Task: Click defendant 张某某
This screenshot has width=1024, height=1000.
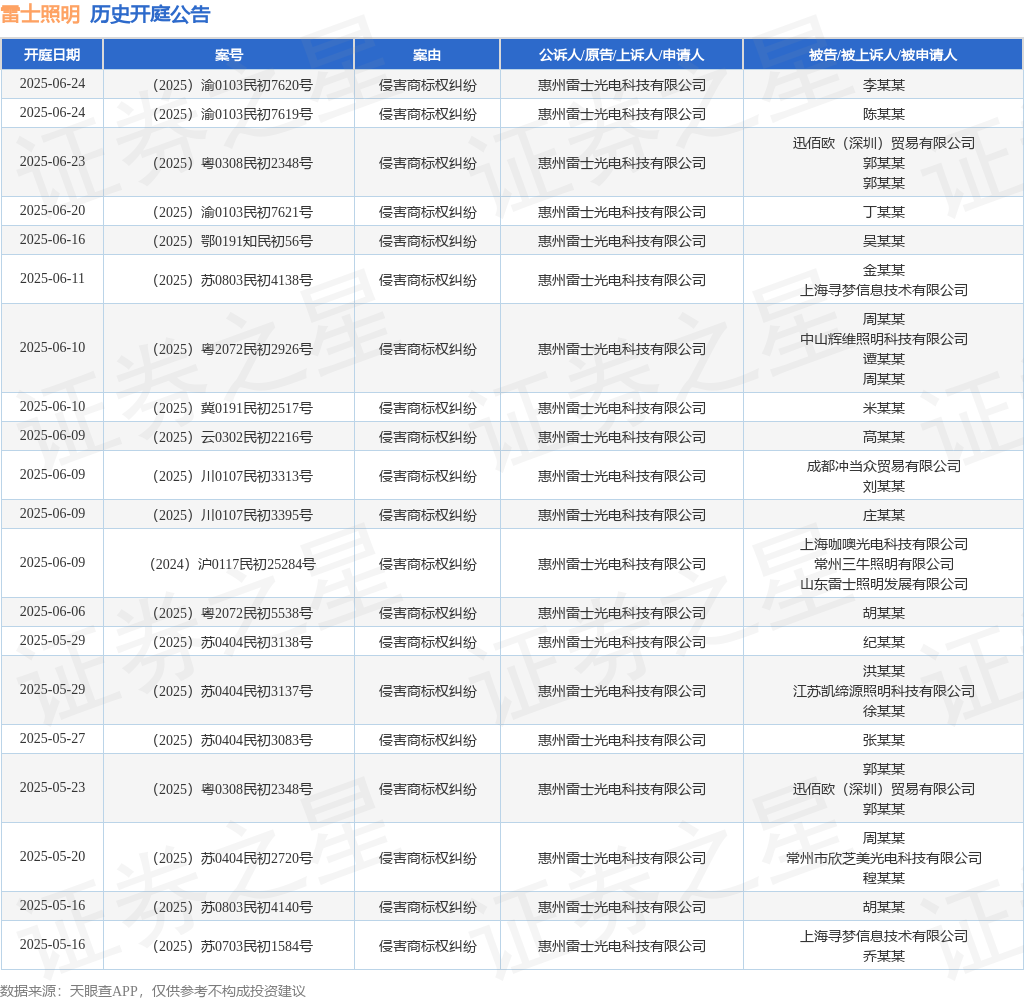Action: [884, 740]
